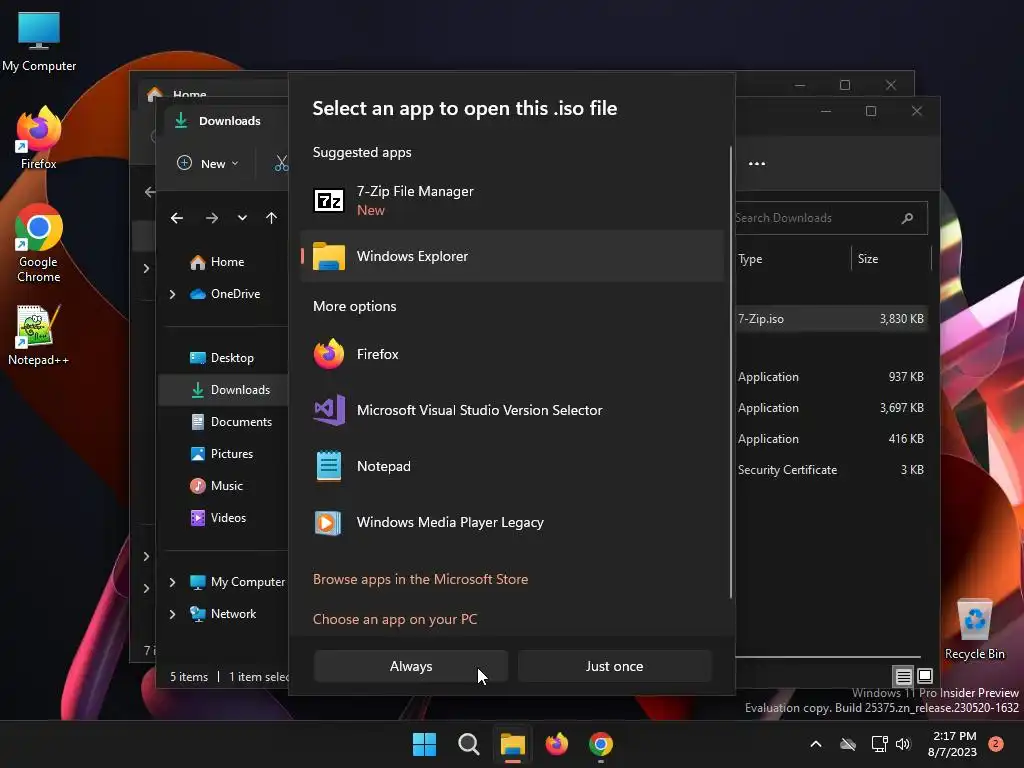
Task: Select Network in navigation pane
Action: point(223,614)
